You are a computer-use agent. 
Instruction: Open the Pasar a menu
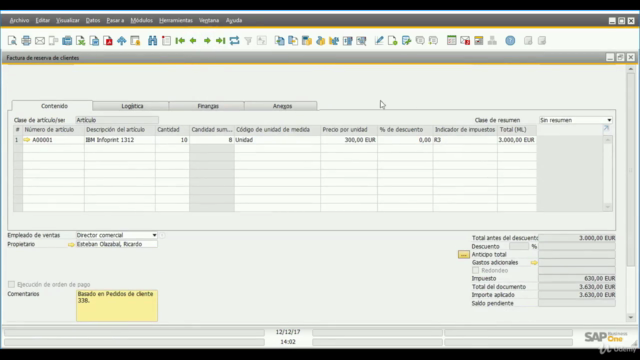(x=115, y=20)
